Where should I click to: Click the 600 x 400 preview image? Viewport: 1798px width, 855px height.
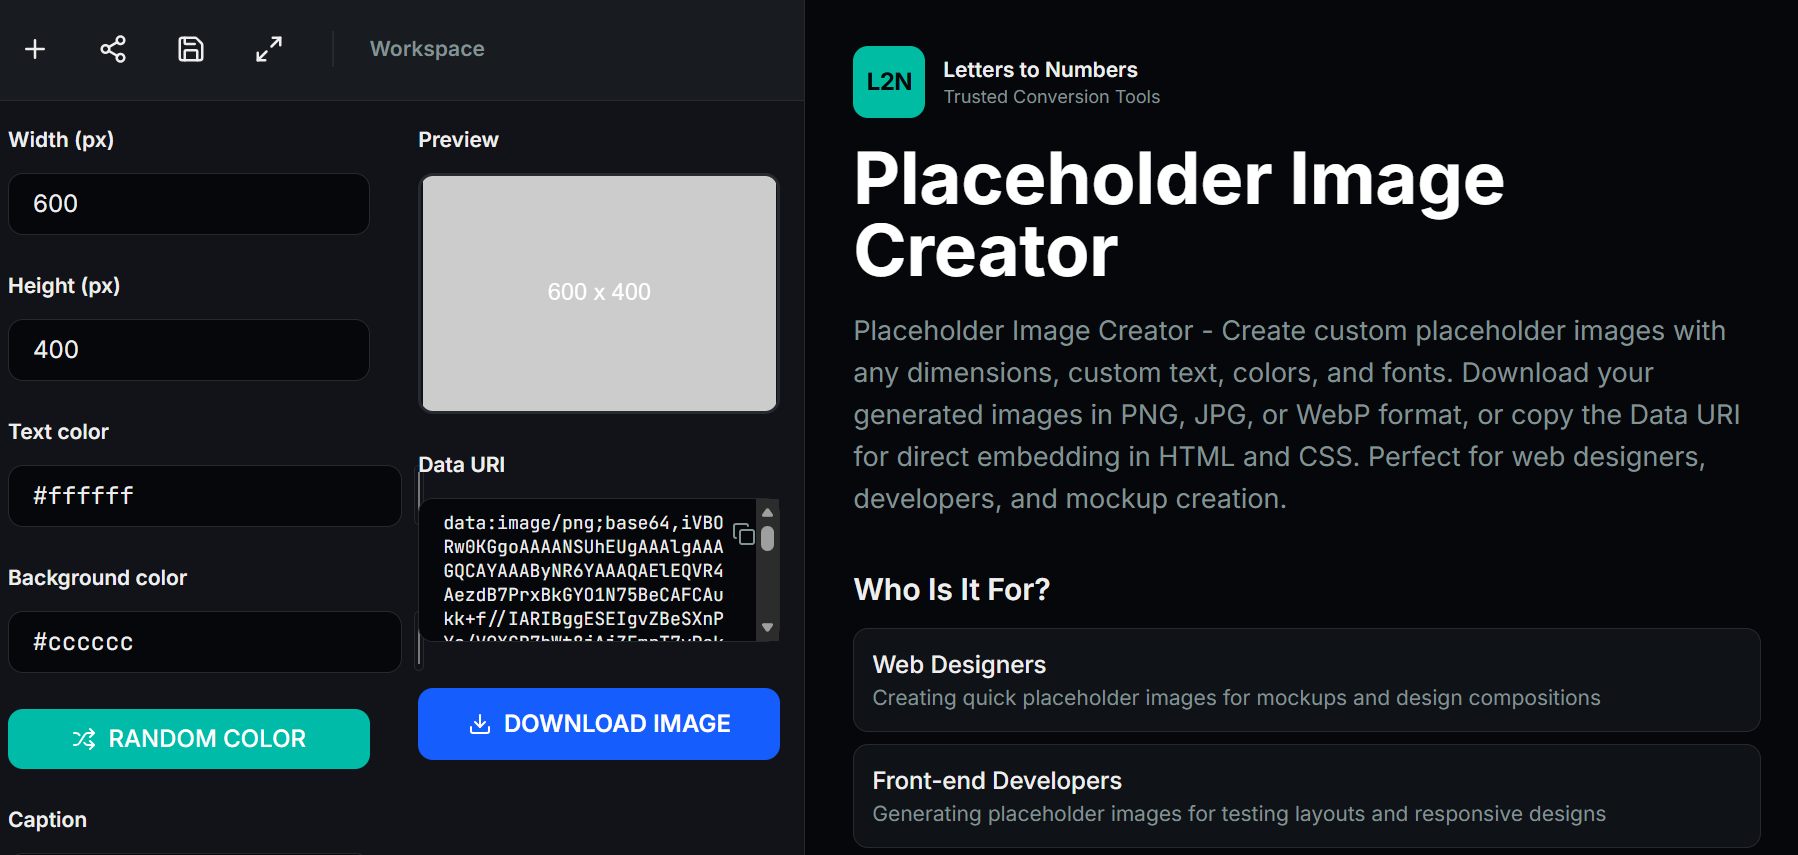[599, 293]
